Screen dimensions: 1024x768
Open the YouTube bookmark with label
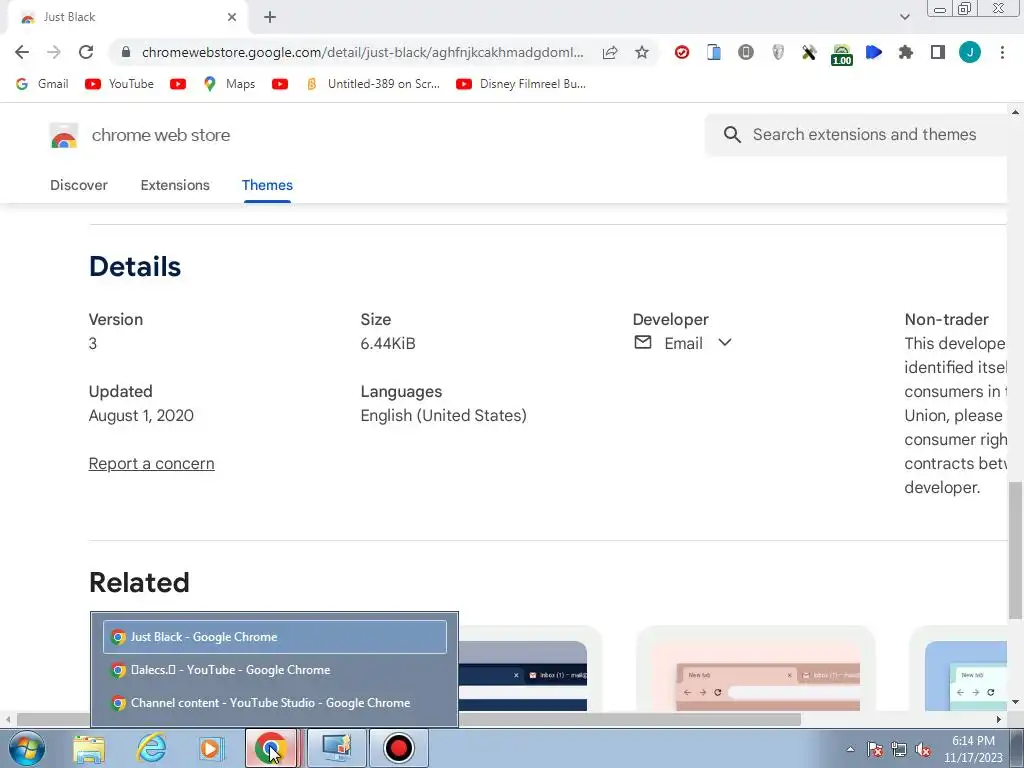[x=120, y=84]
